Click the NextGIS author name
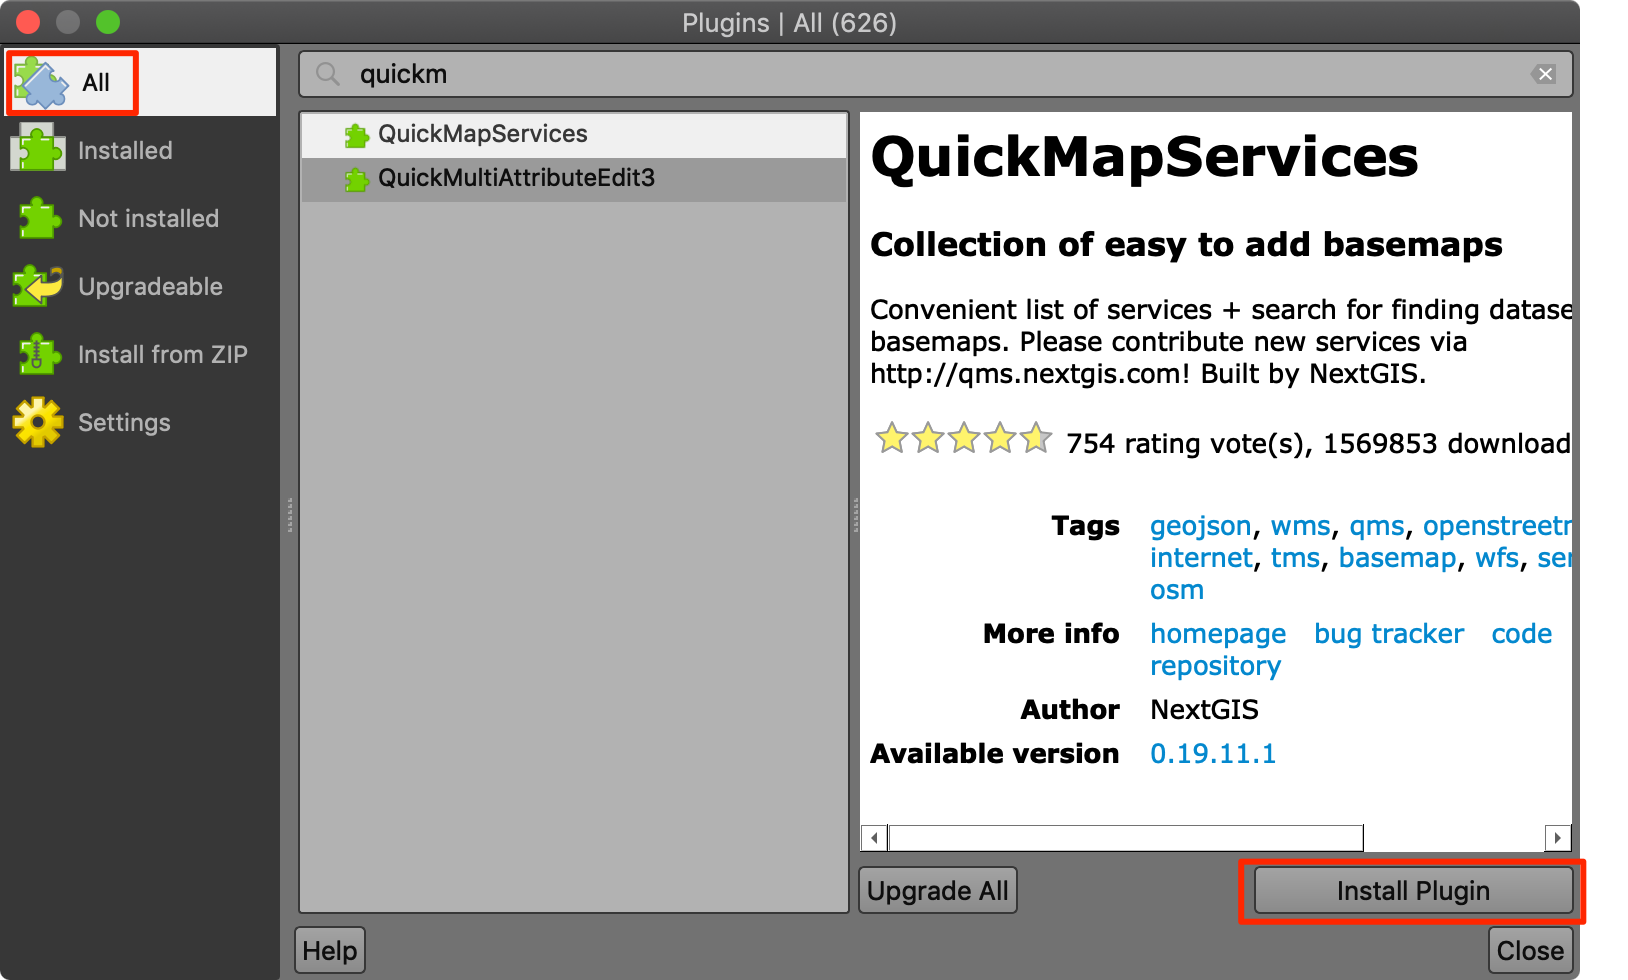This screenshot has height=980, width=1628. point(1204,710)
